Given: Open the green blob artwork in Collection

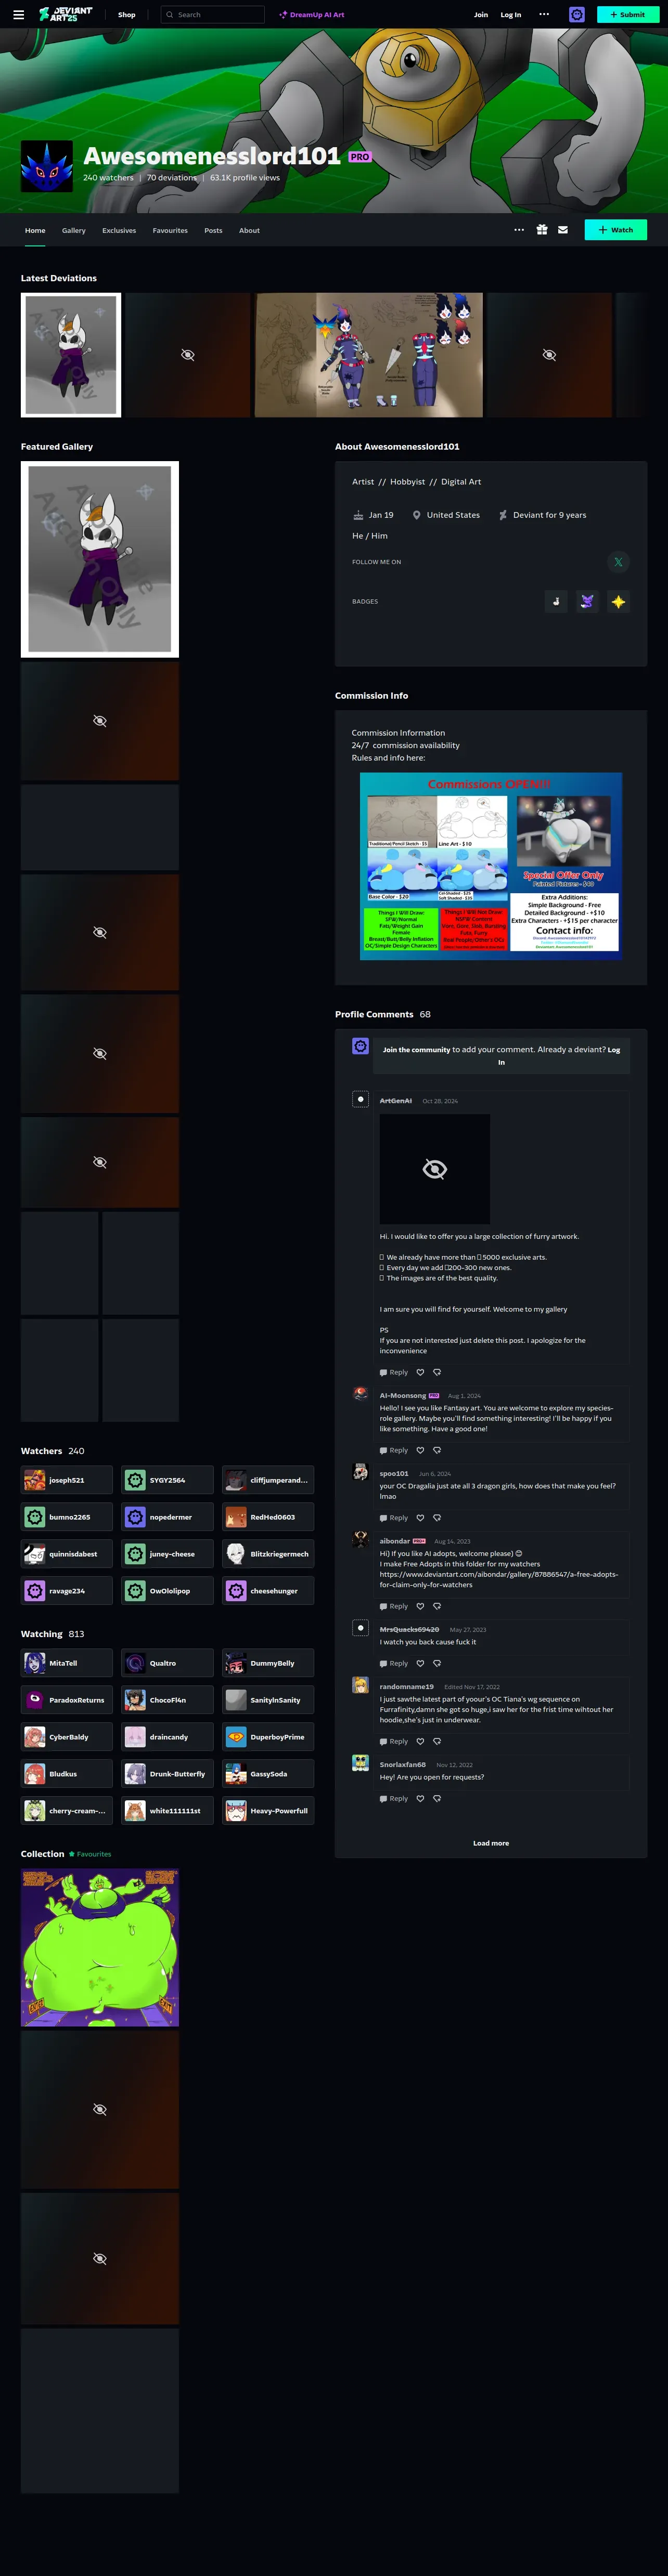Looking at the screenshot, I should [100, 1947].
